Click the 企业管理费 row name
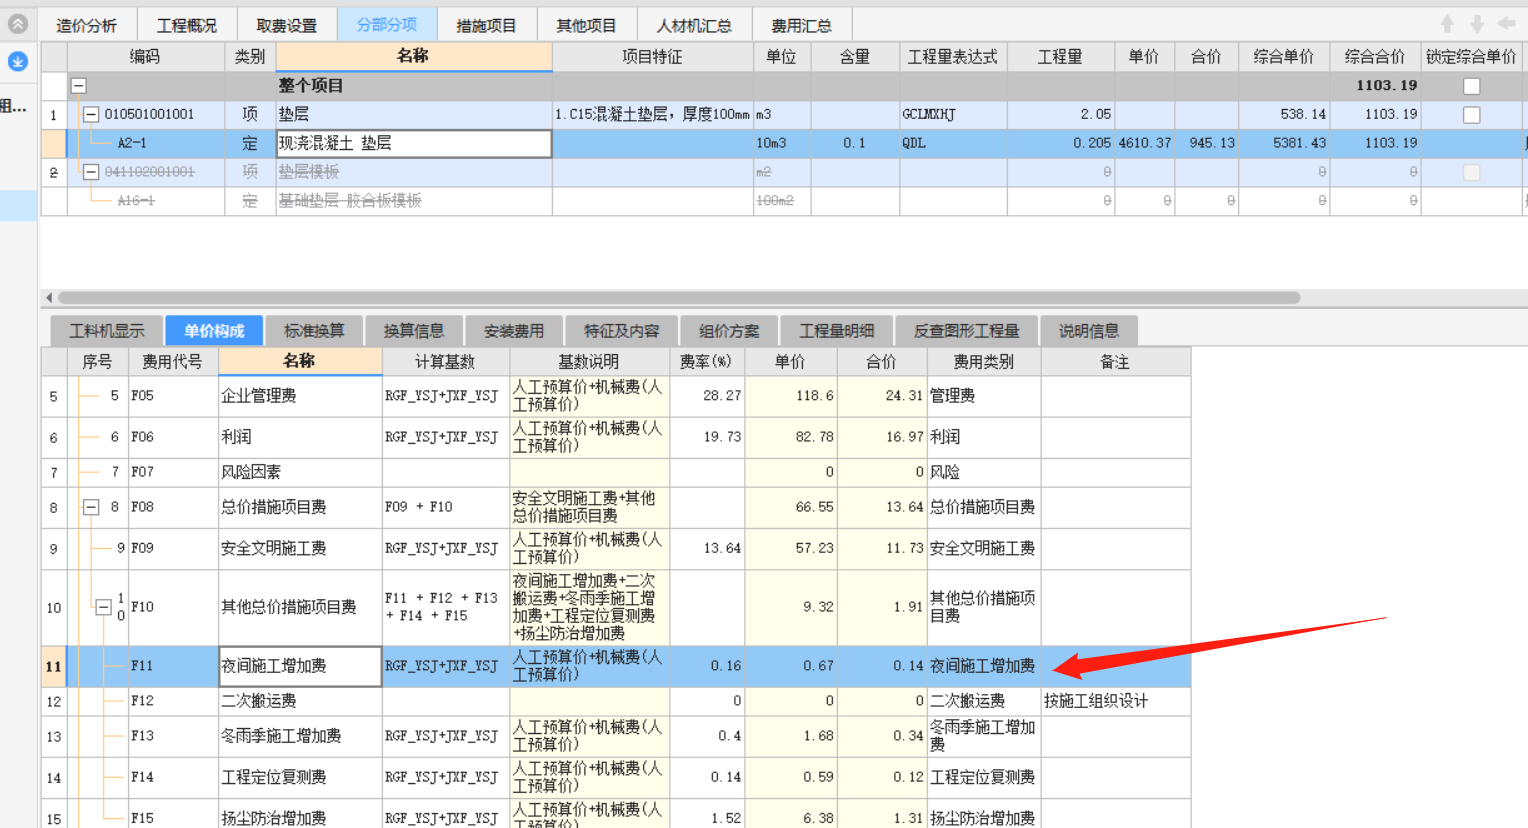 coord(300,396)
